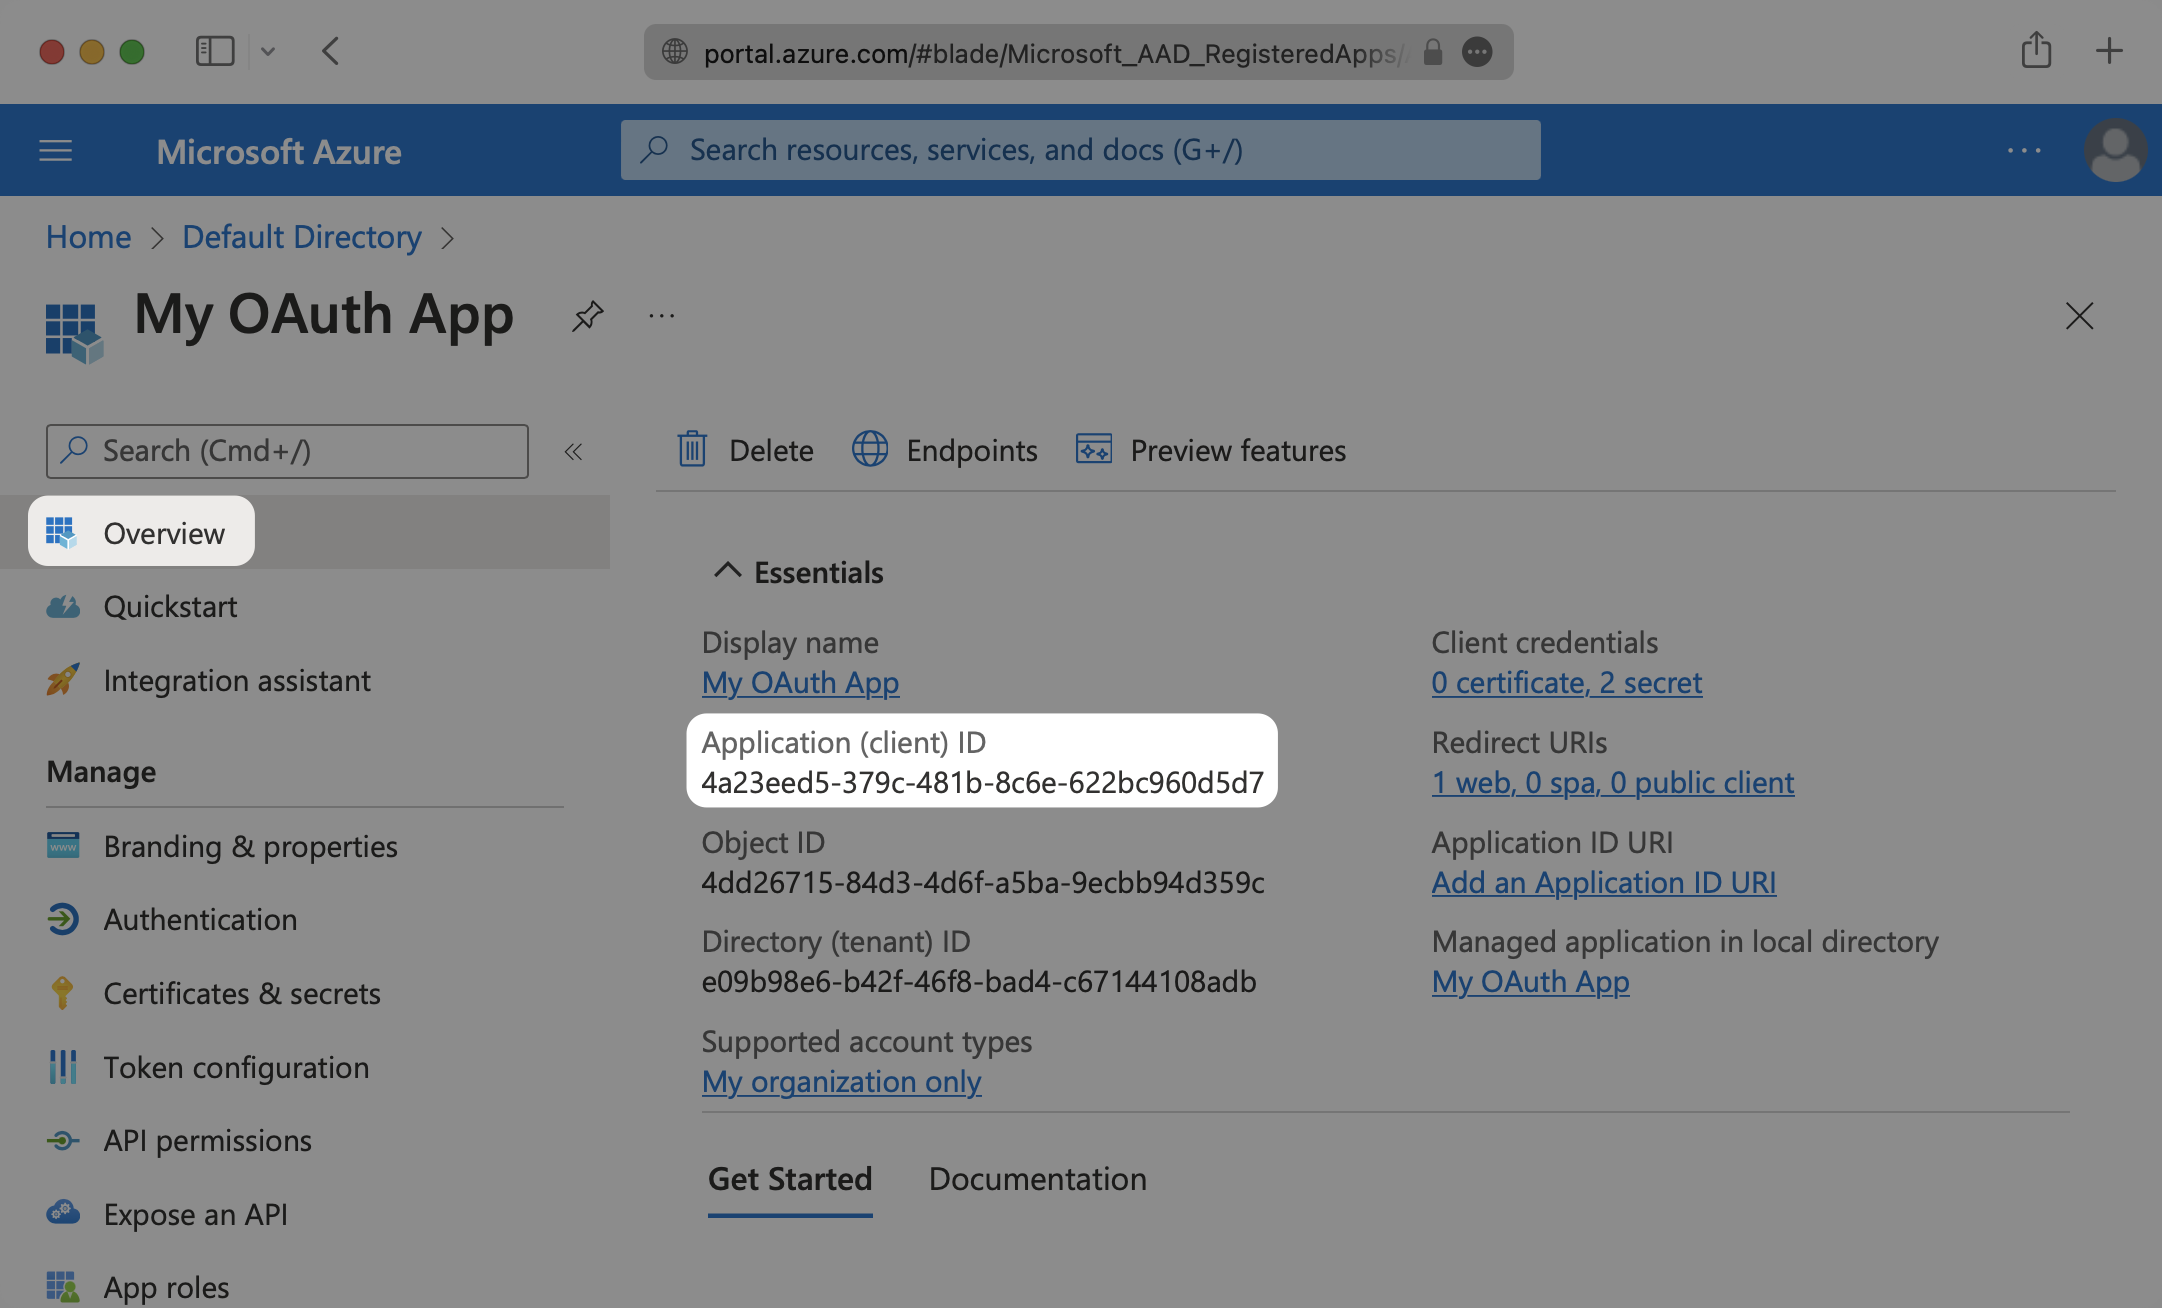This screenshot has height=1308, width=2162.
Task: Toggle the Safari sidebar button
Action: pos(215,51)
